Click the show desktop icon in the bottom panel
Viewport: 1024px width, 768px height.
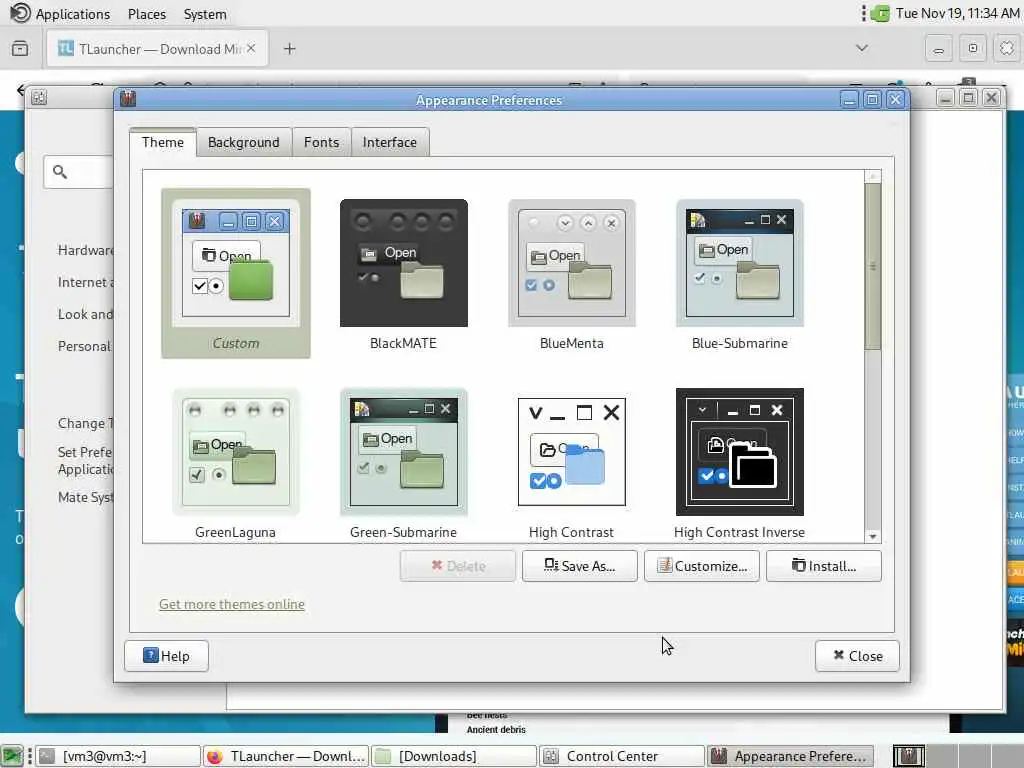12,756
